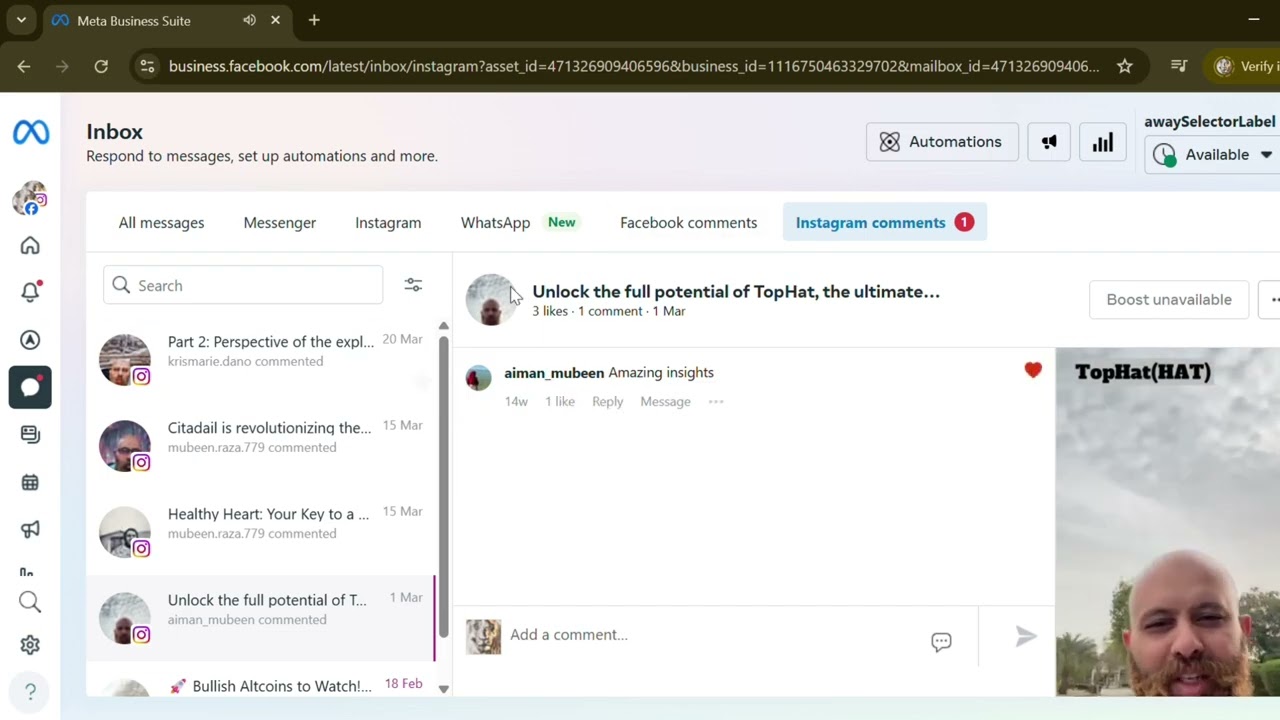Screen dimensions: 1280x720
Task: Click the conversation list scrollbar up arrow
Action: (443, 326)
